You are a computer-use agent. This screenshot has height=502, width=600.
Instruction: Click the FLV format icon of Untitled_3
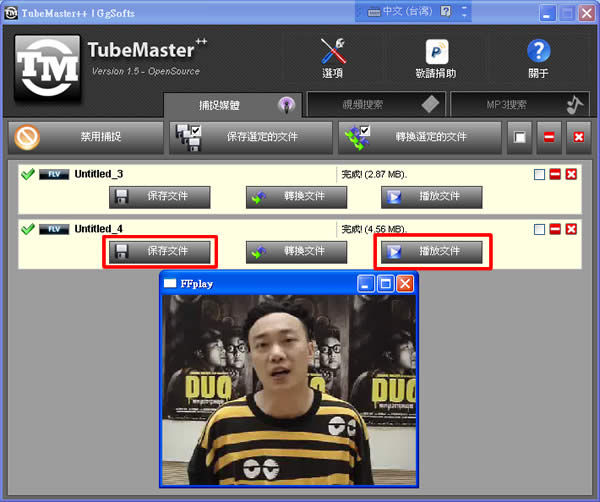(x=54, y=174)
